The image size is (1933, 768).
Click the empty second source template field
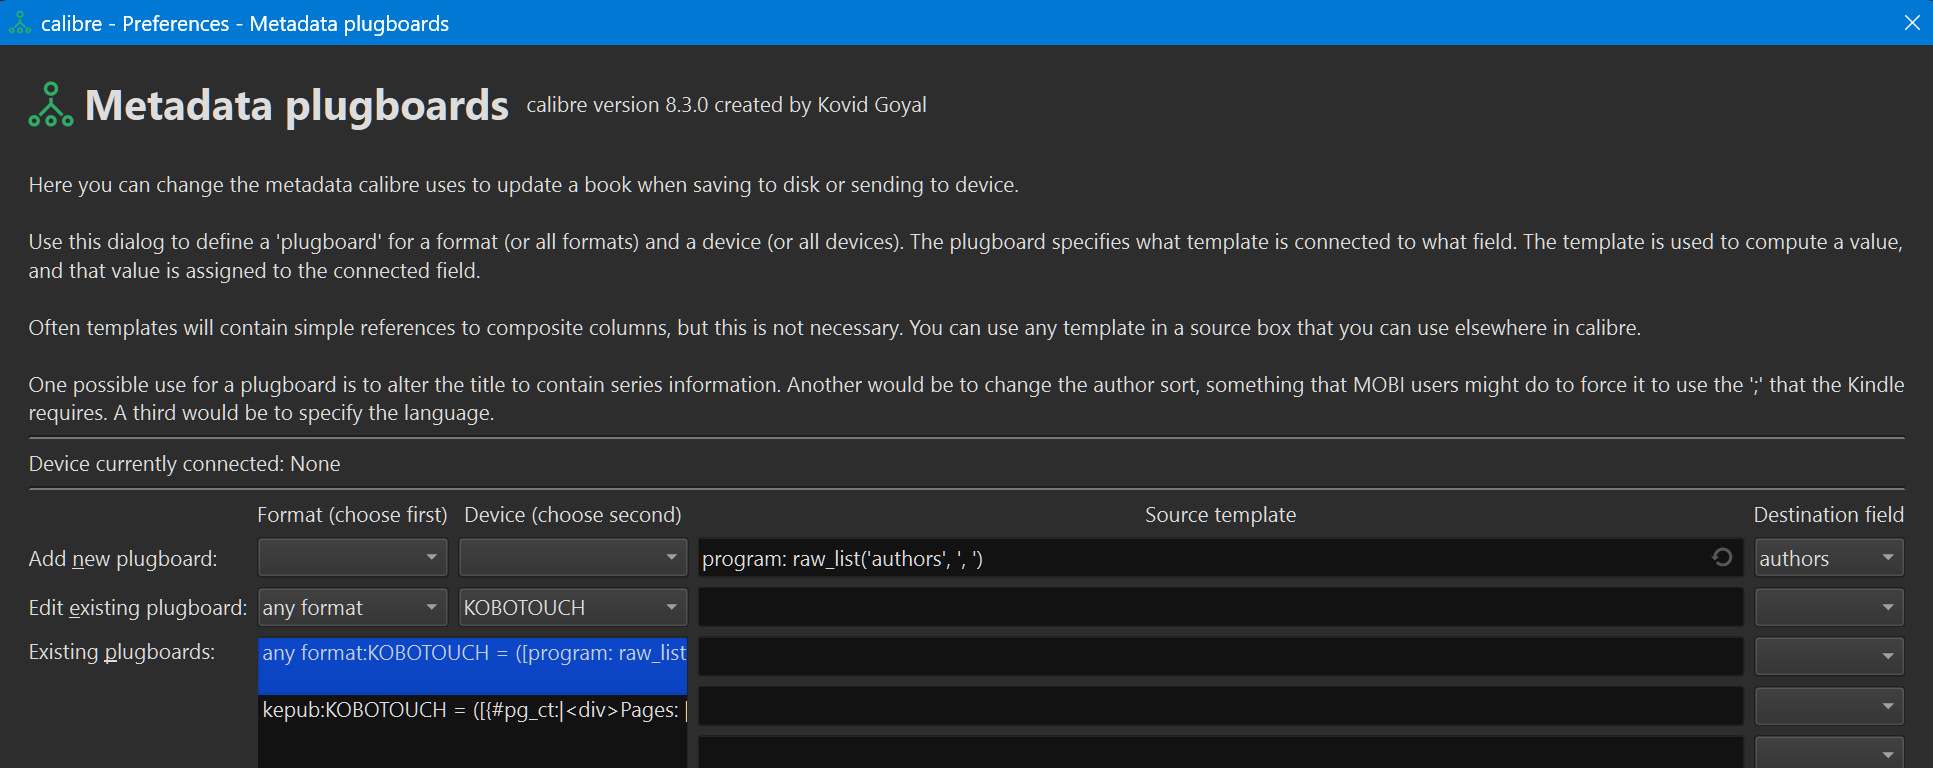pos(1220,607)
